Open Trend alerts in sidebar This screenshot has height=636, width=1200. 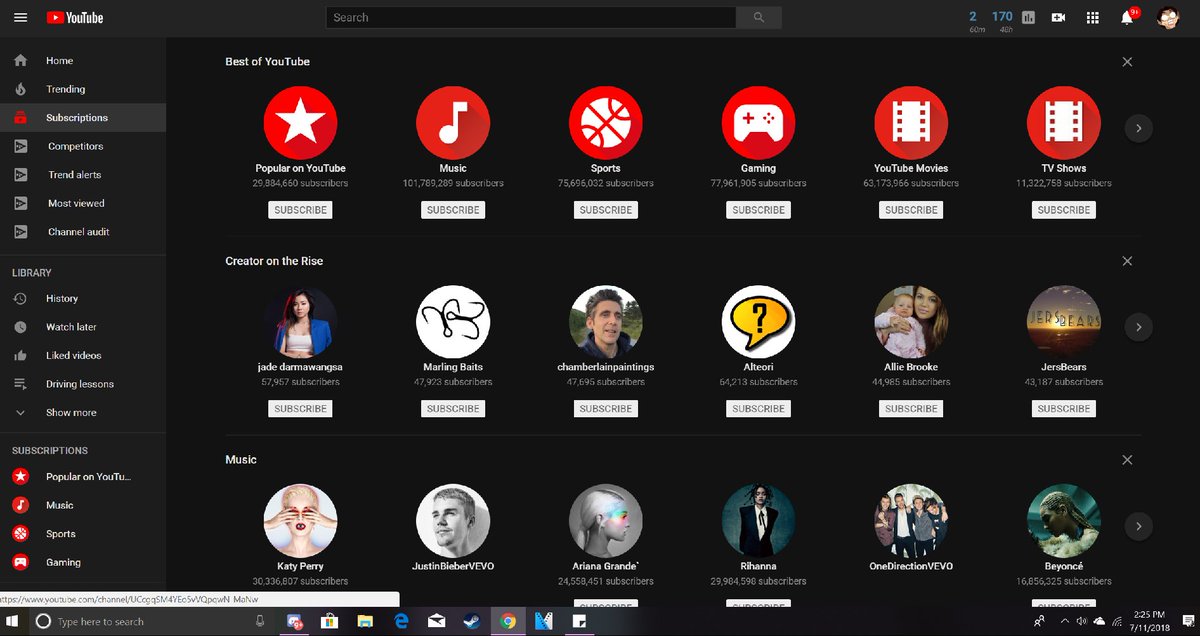(x=82, y=174)
